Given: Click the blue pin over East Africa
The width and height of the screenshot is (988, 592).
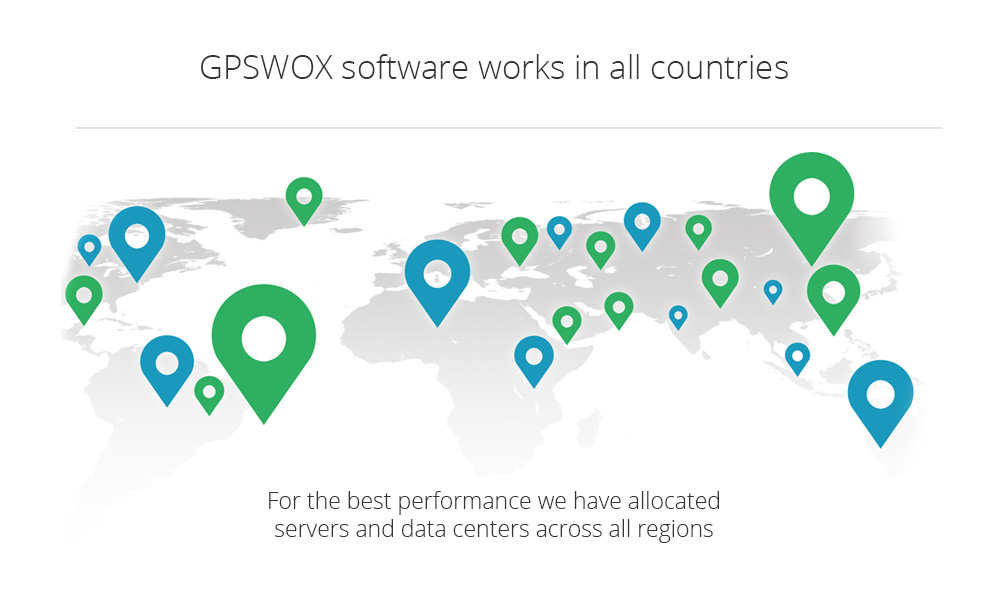Looking at the screenshot, I should 534,357.
